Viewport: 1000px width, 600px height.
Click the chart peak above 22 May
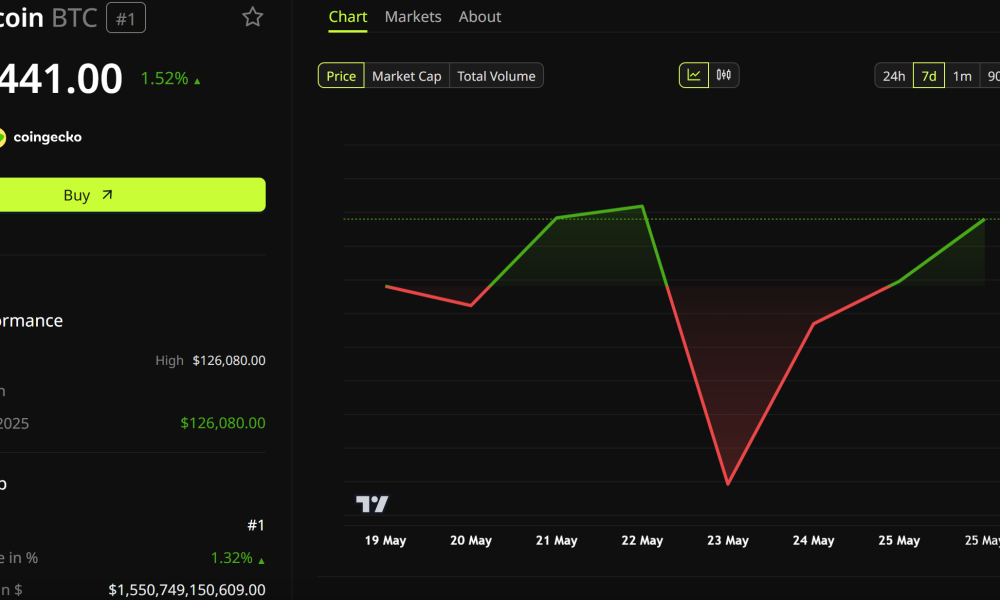tap(642, 206)
